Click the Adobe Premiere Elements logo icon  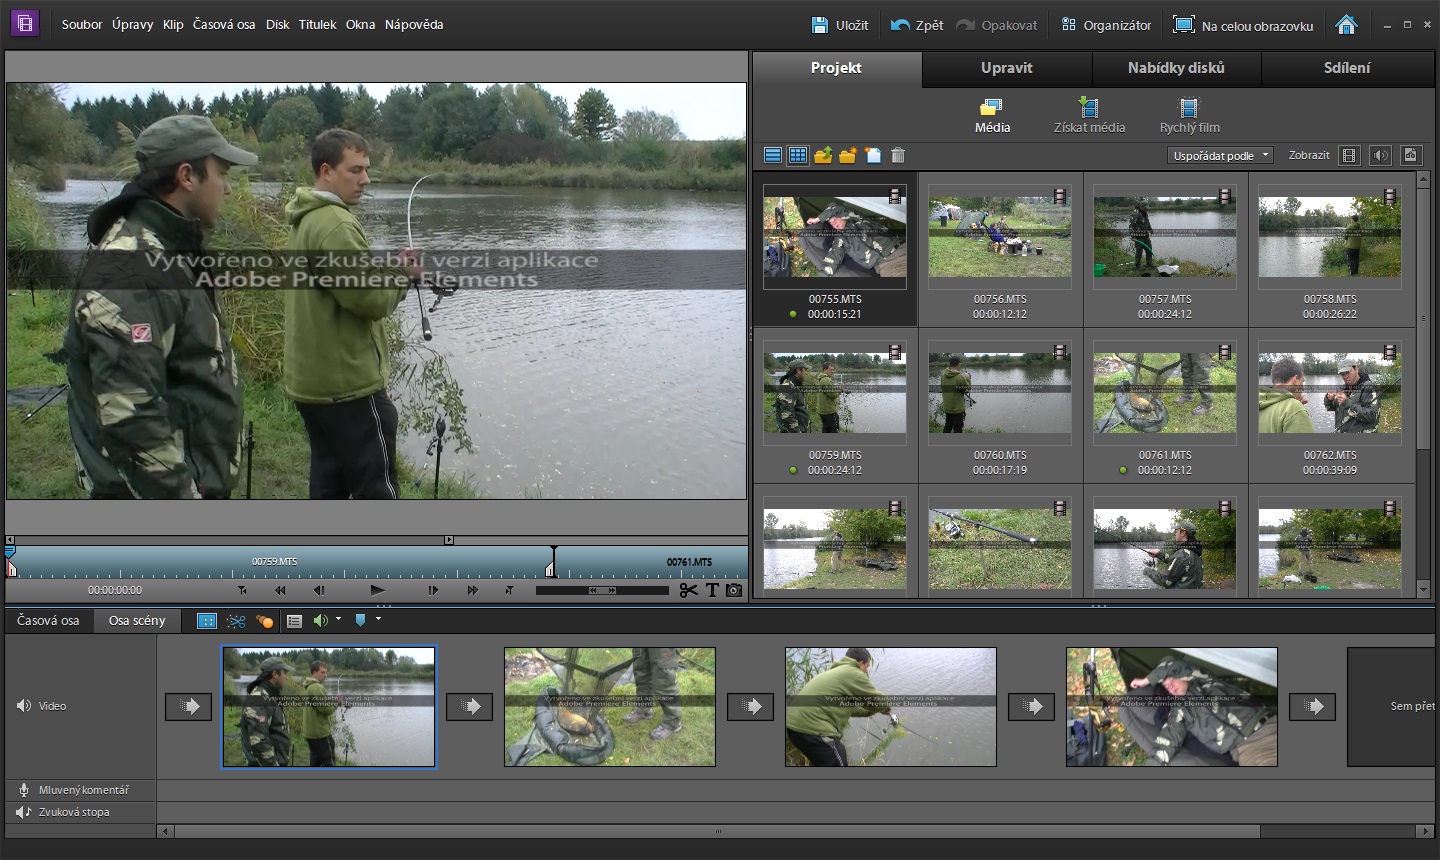24,23
